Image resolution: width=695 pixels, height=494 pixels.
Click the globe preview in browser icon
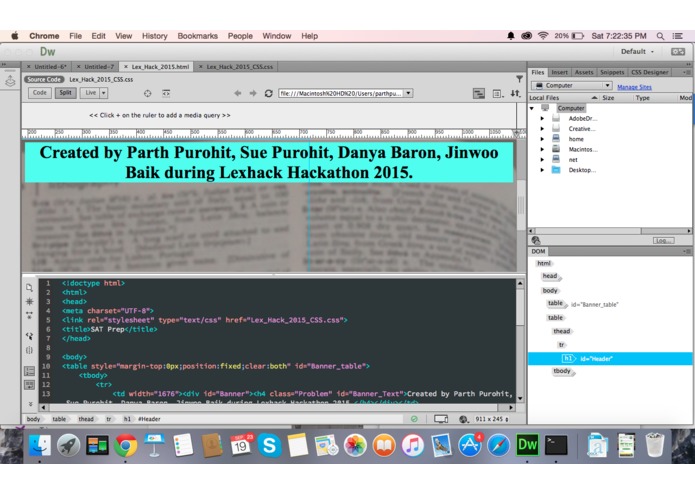pos(464,419)
